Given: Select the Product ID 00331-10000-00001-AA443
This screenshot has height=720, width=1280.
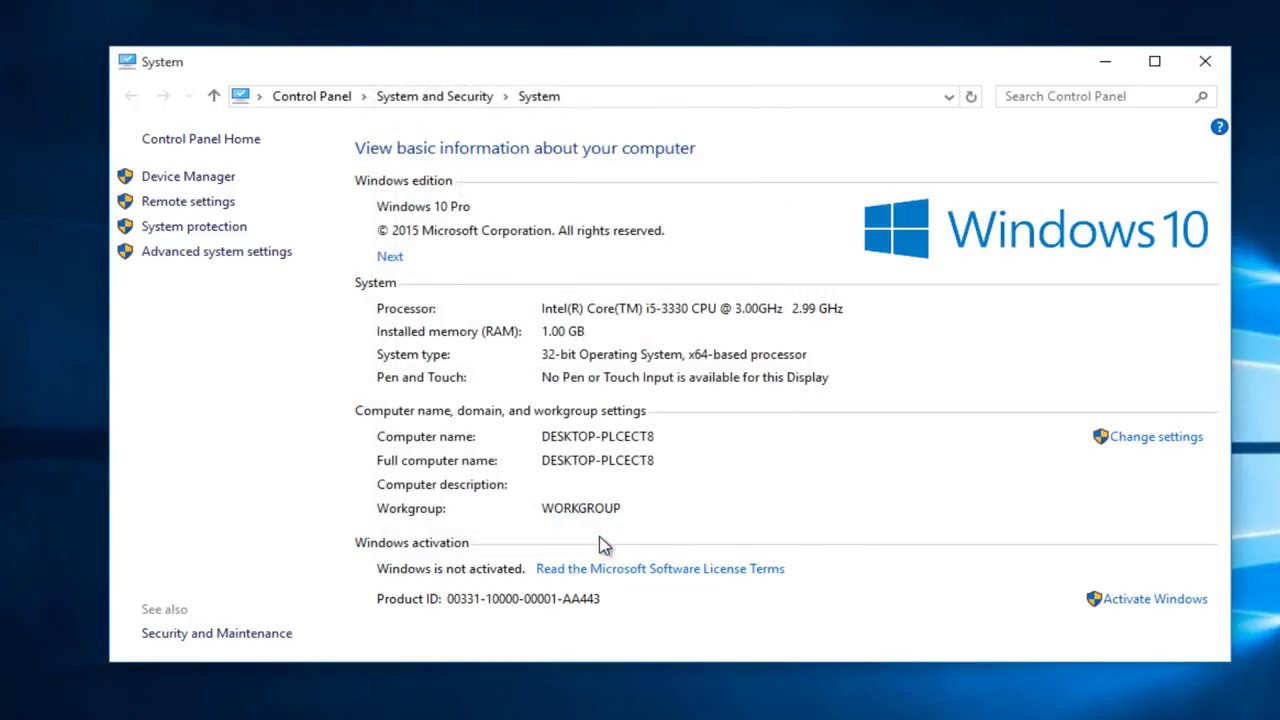Looking at the screenshot, I should click(x=523, y=598).
